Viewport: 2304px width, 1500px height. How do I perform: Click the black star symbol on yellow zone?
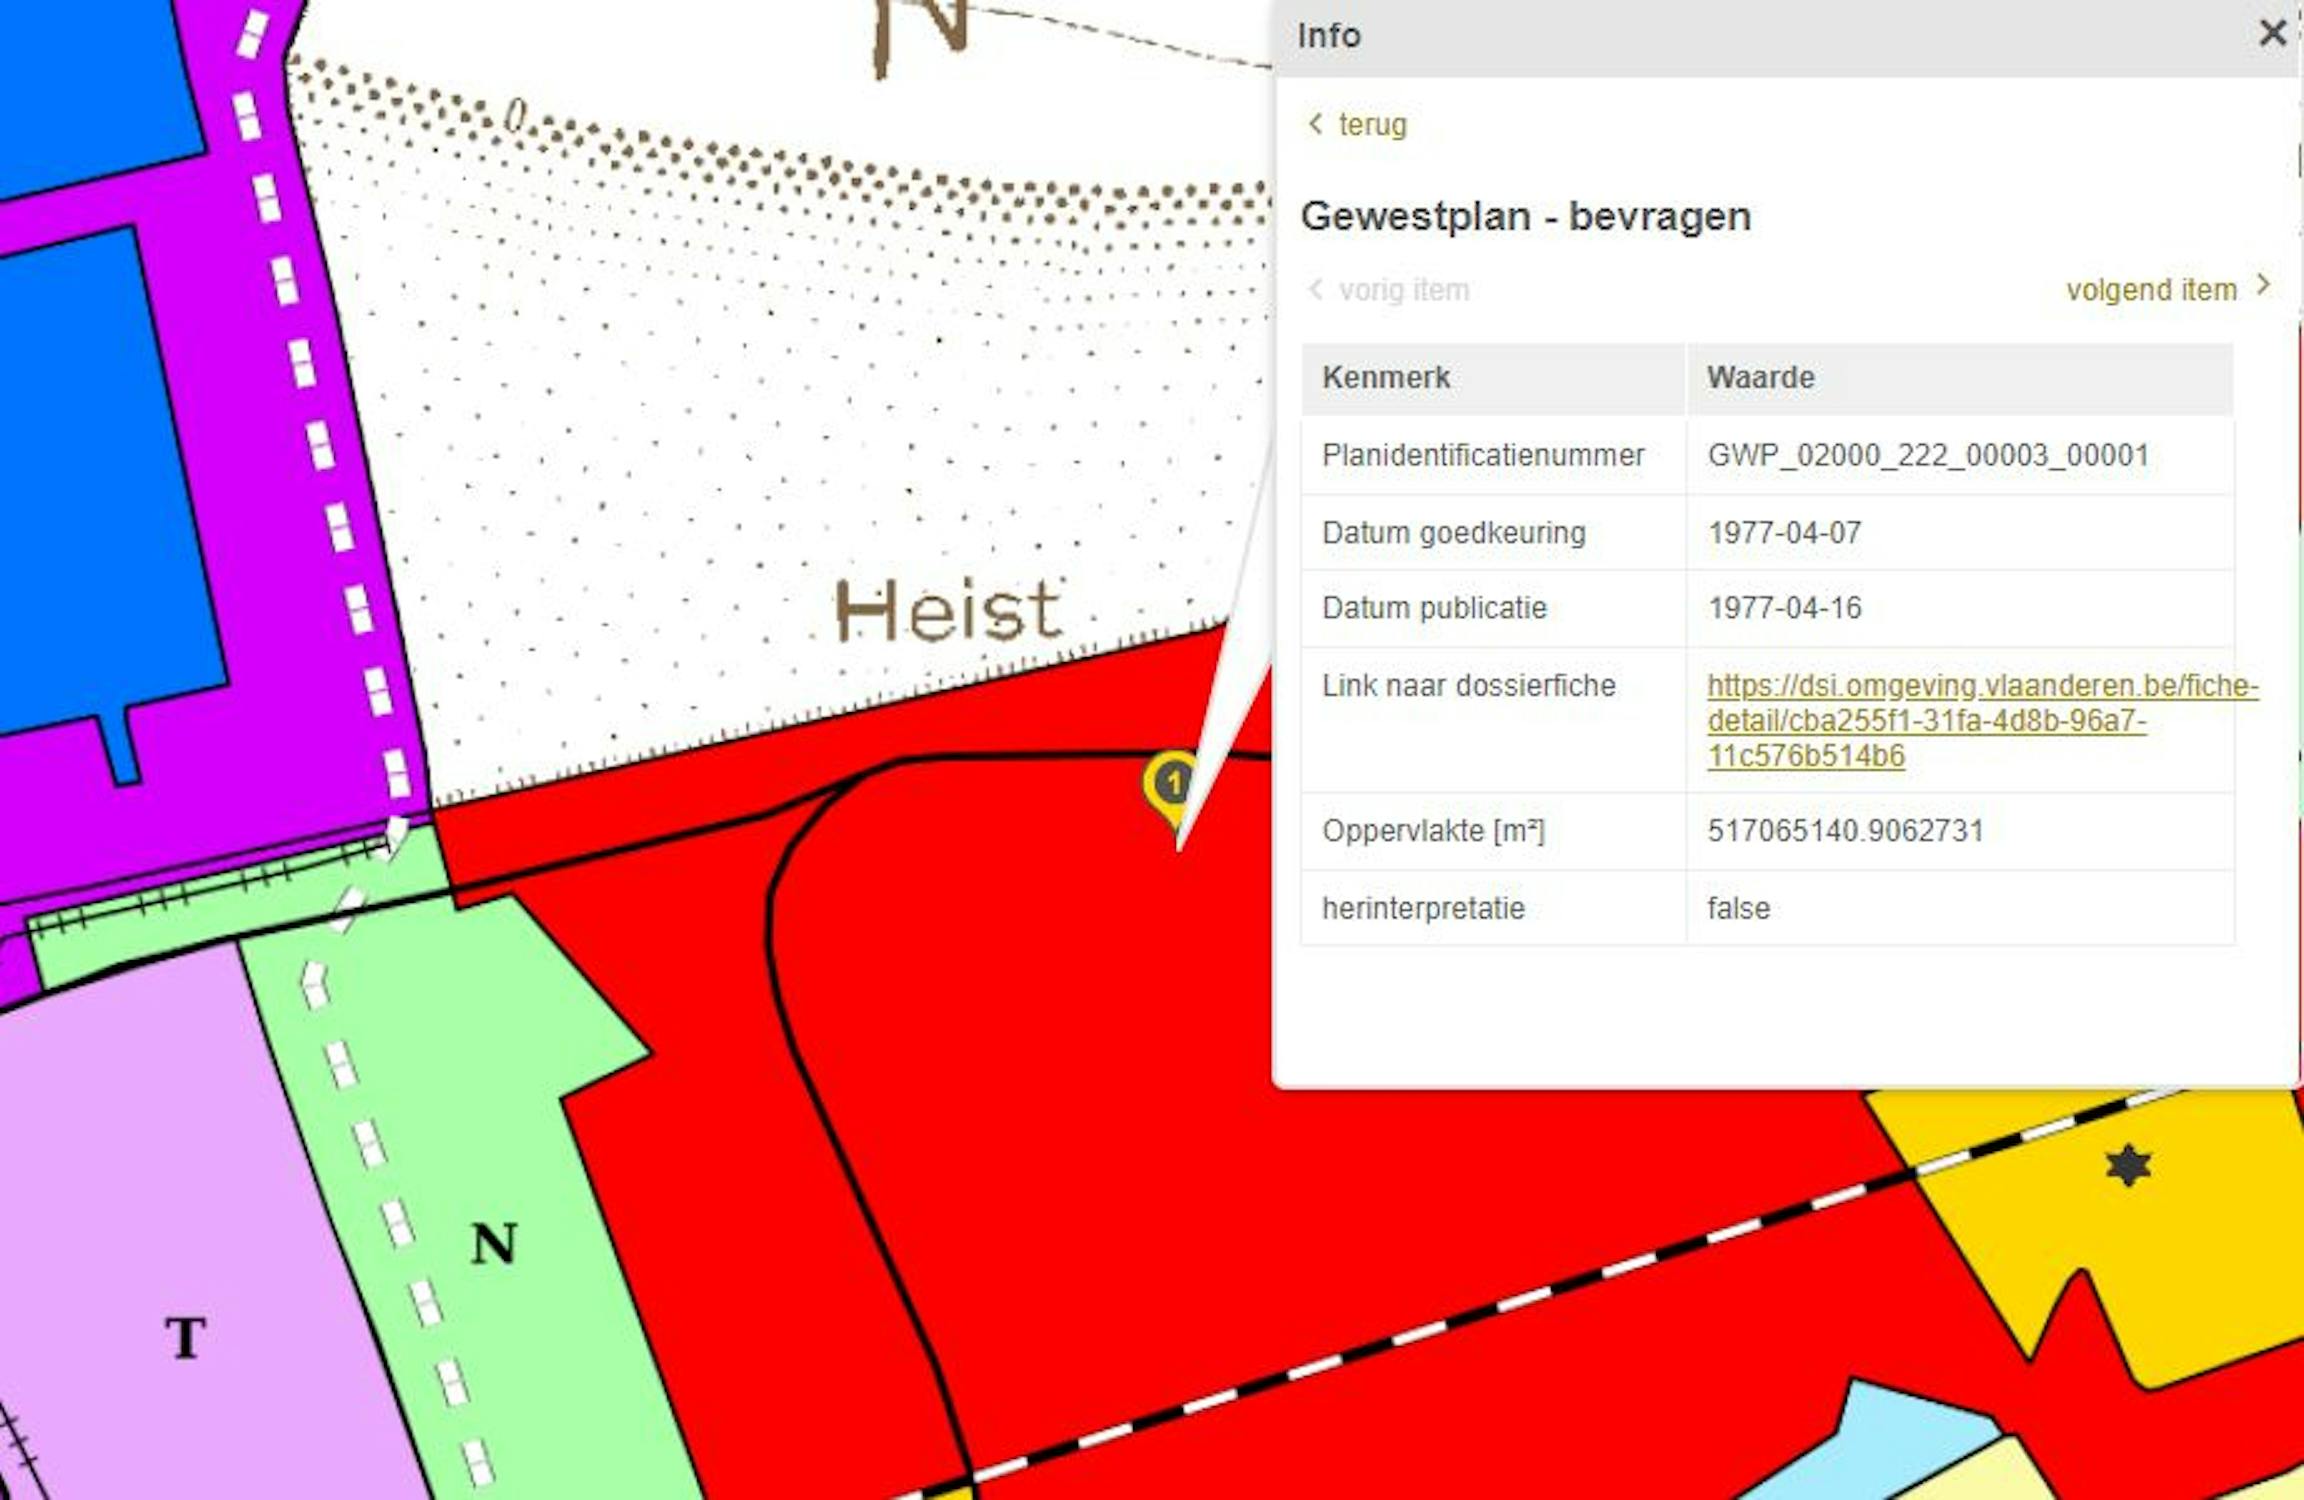pos(2128,1165)
